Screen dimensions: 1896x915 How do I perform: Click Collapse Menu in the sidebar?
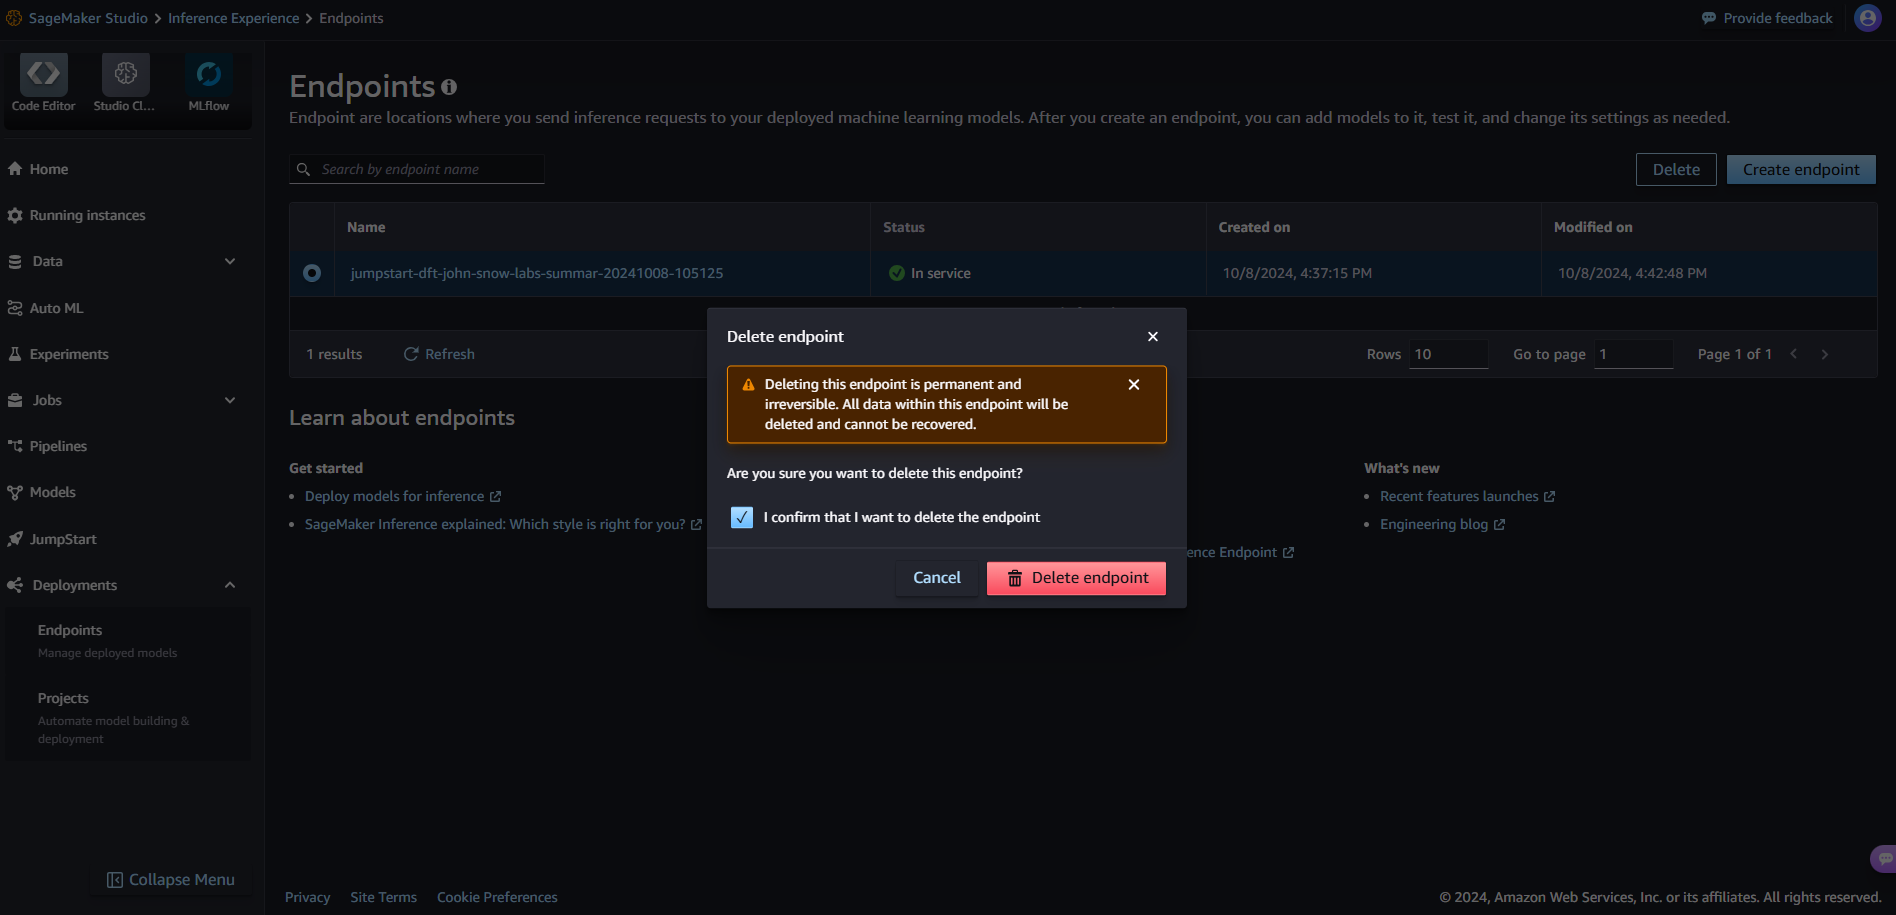coord(171,880)
